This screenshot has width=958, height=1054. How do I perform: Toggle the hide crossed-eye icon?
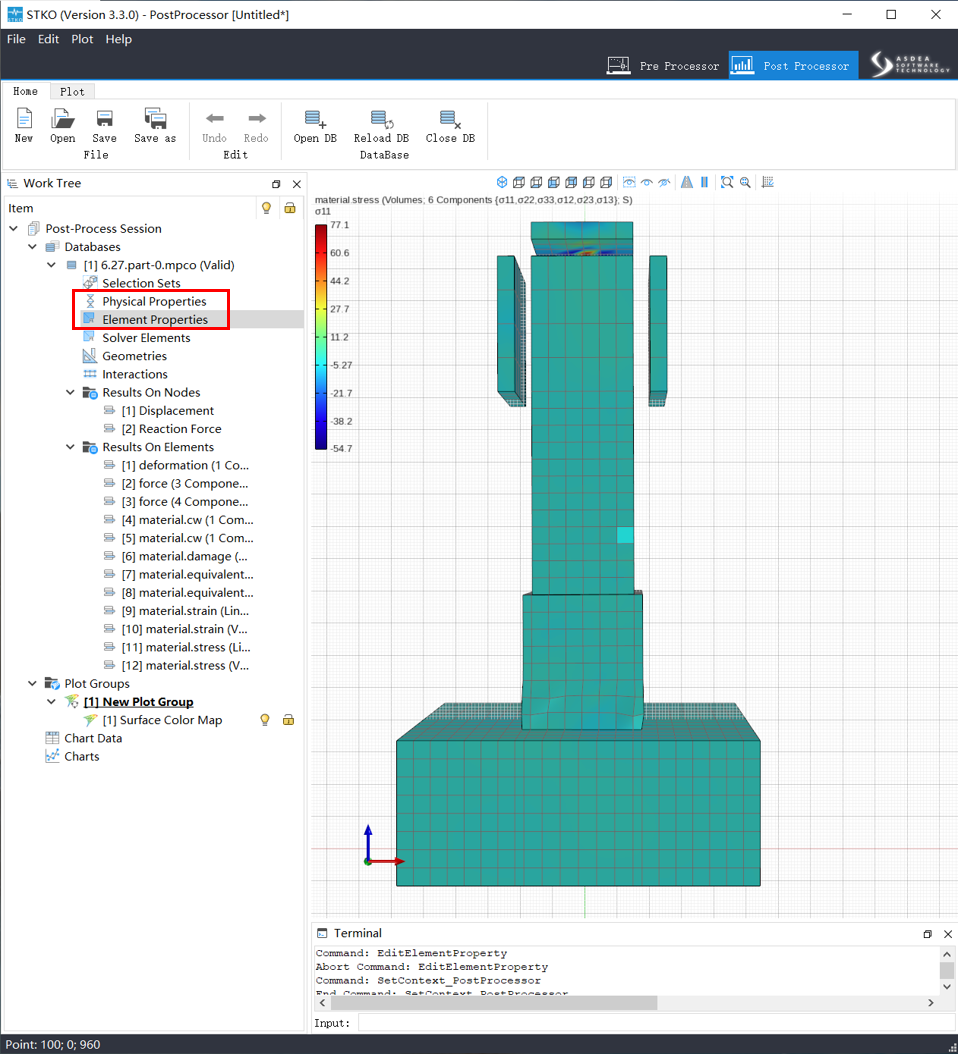pos(664,182)
